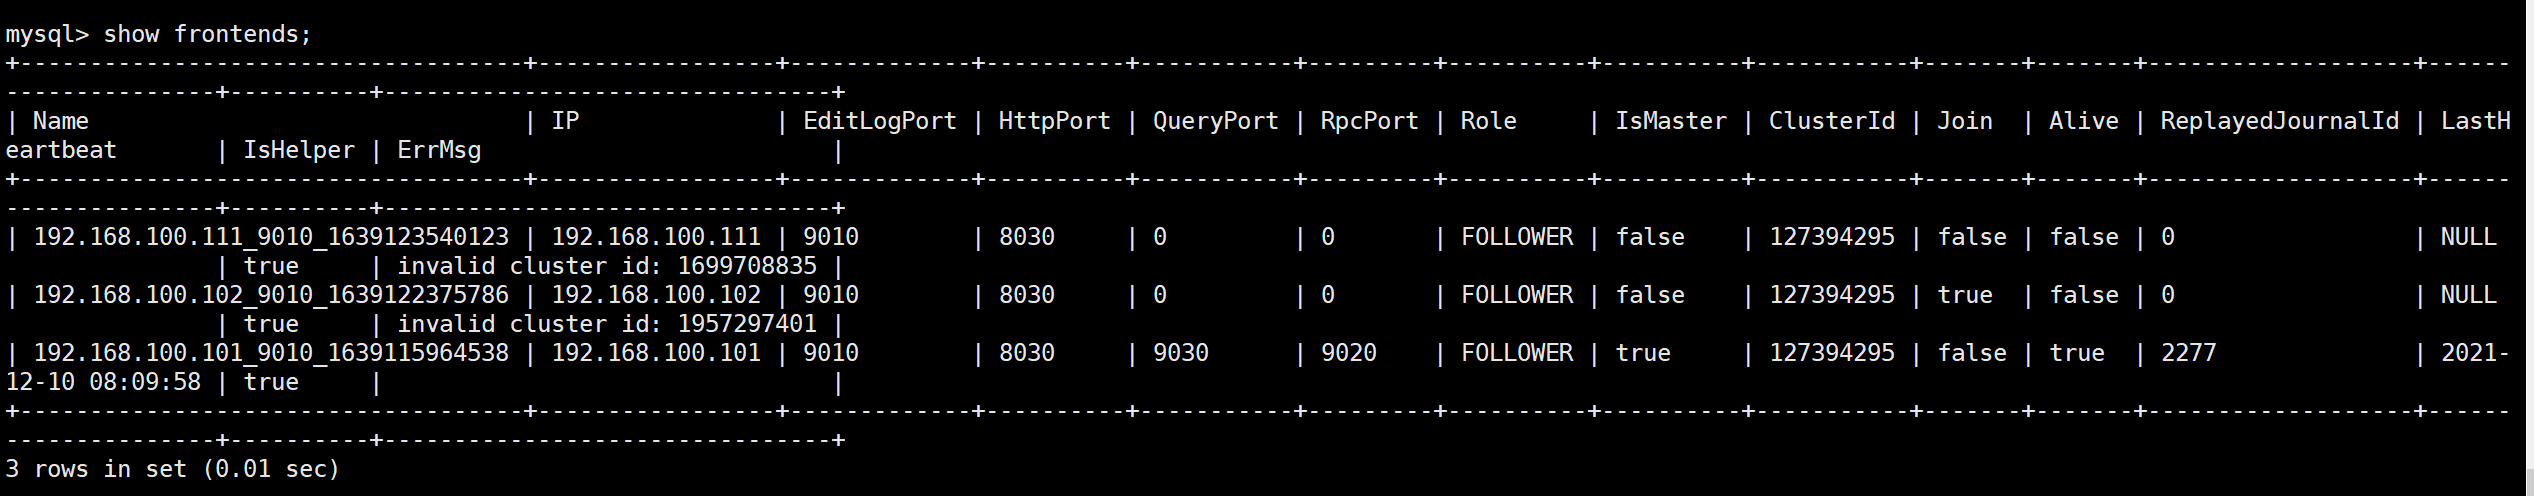Click the ReplayedJournalId value 2277
Image resolution: width=2534 pixels, height=496 pixels.
click(x=2188, y=354)
